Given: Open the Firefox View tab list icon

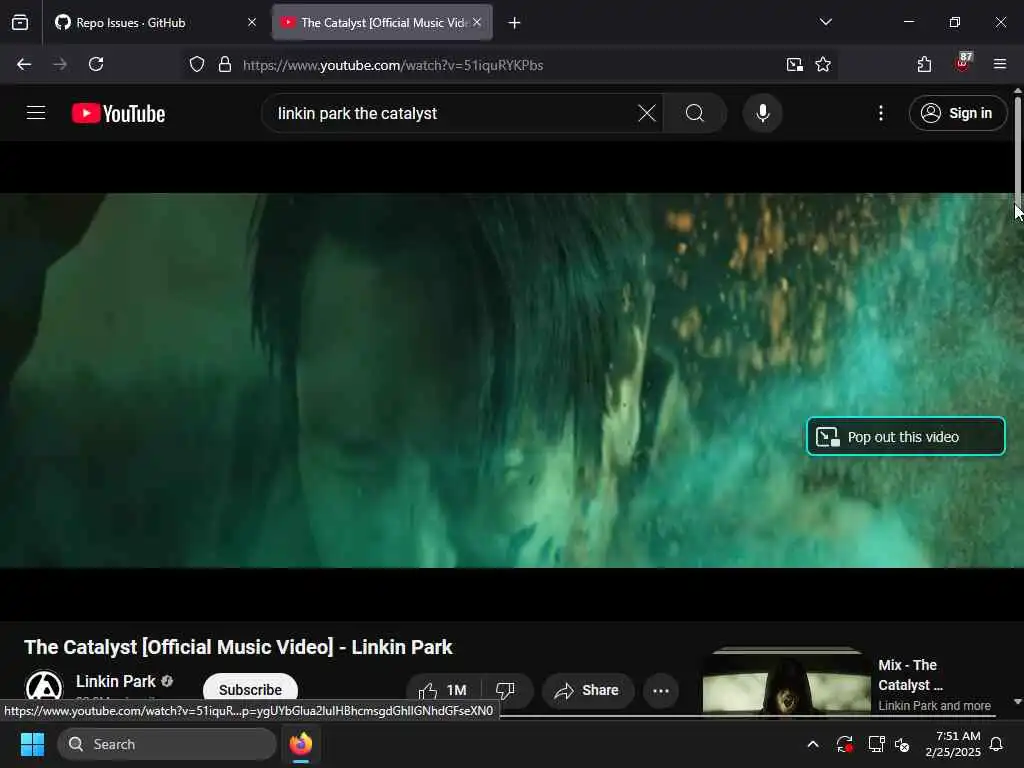Looking at the screenshot, I should [x=20, y=23].
